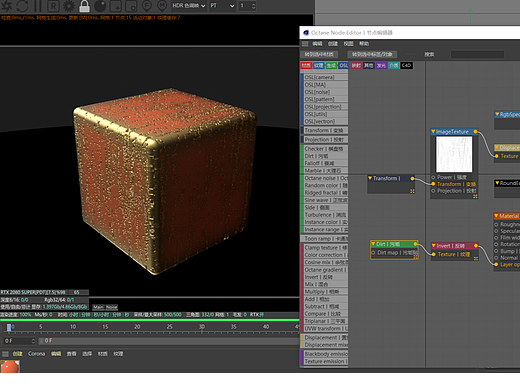
Task: Click frame 20 on the timeline ruler
Action: (137, 327)
